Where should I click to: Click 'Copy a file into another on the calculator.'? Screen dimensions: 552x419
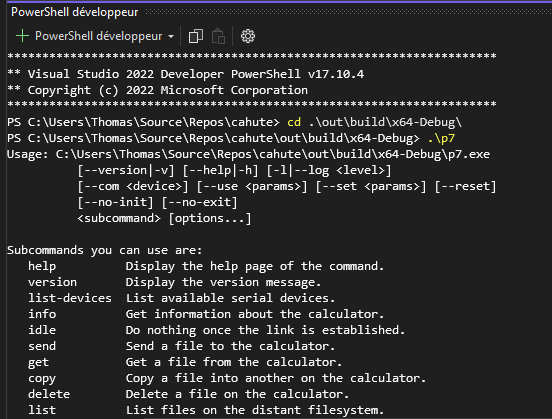pos(276,378)
